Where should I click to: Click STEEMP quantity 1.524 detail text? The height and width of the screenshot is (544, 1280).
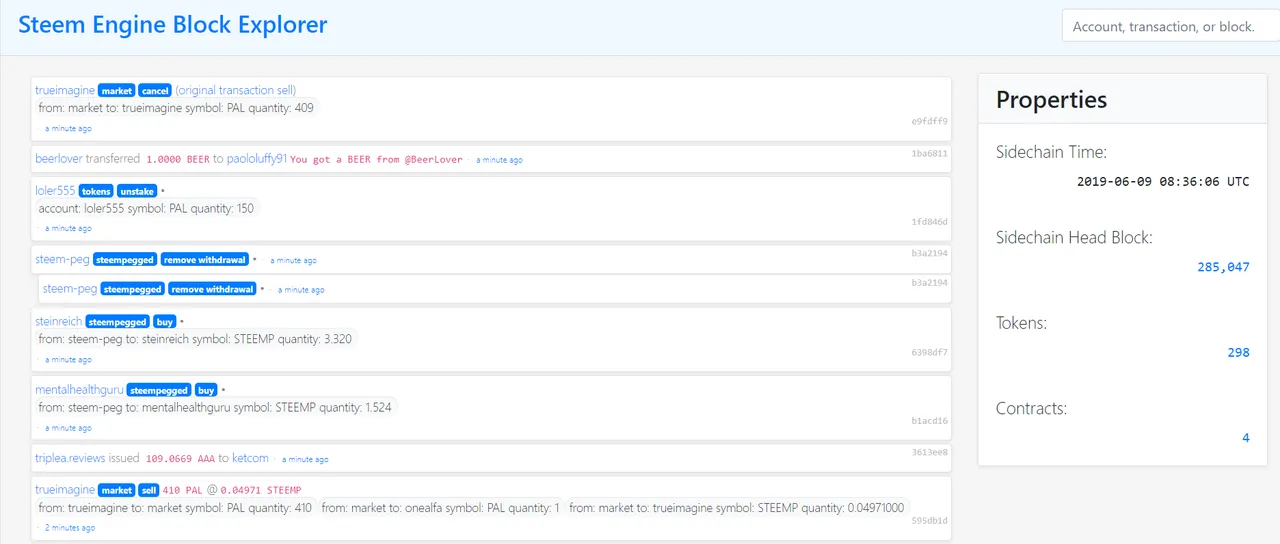pyautogui.click(x=216, y=407)
